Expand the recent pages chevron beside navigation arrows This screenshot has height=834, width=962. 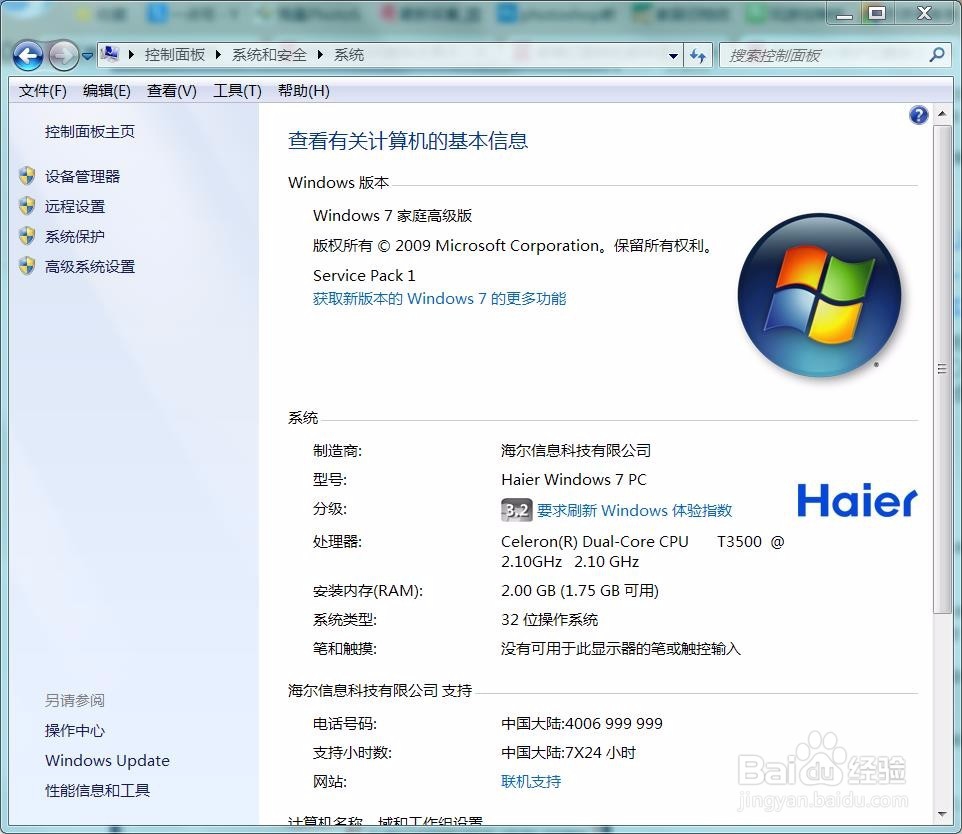[x=87, y=56]
